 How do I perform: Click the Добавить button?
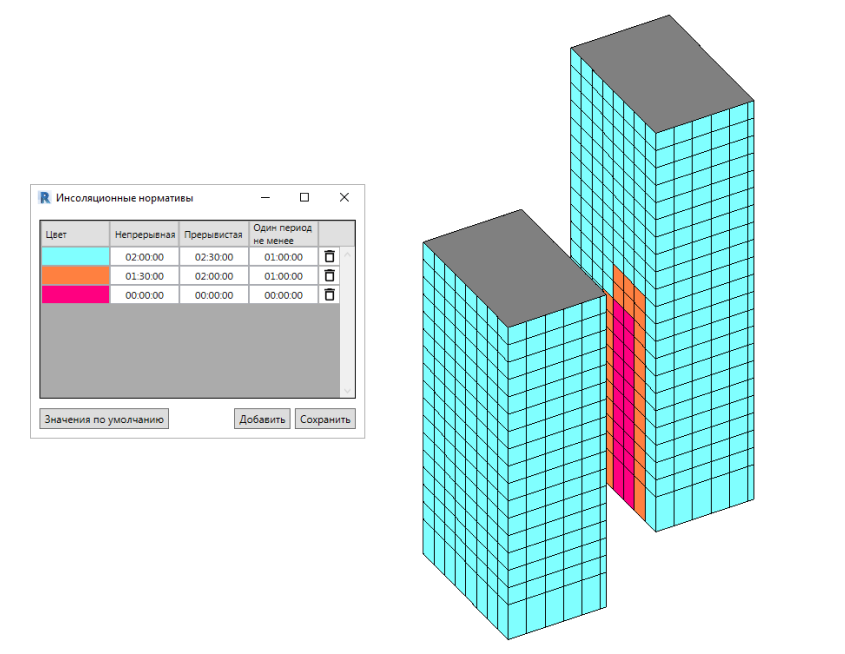click(263, 419)
